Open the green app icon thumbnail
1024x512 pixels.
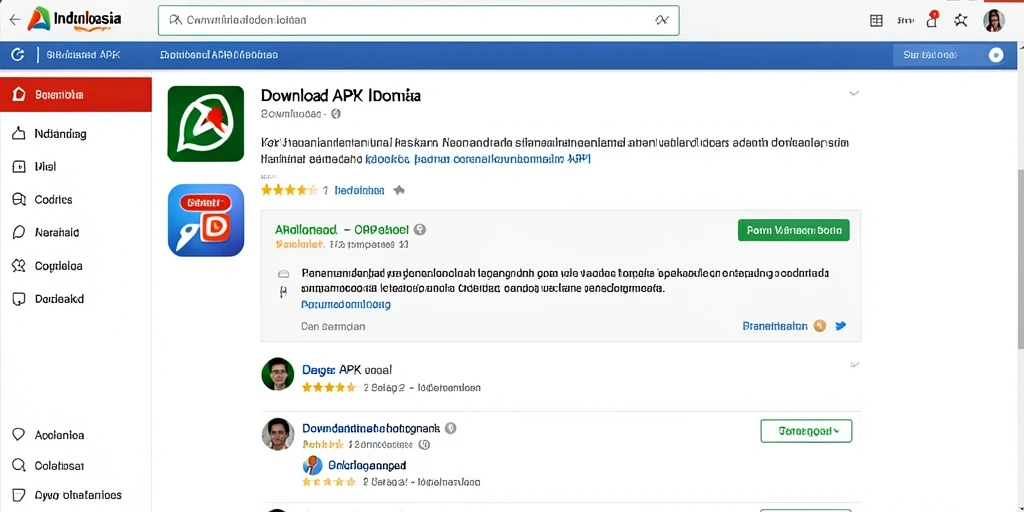point(206,123)
